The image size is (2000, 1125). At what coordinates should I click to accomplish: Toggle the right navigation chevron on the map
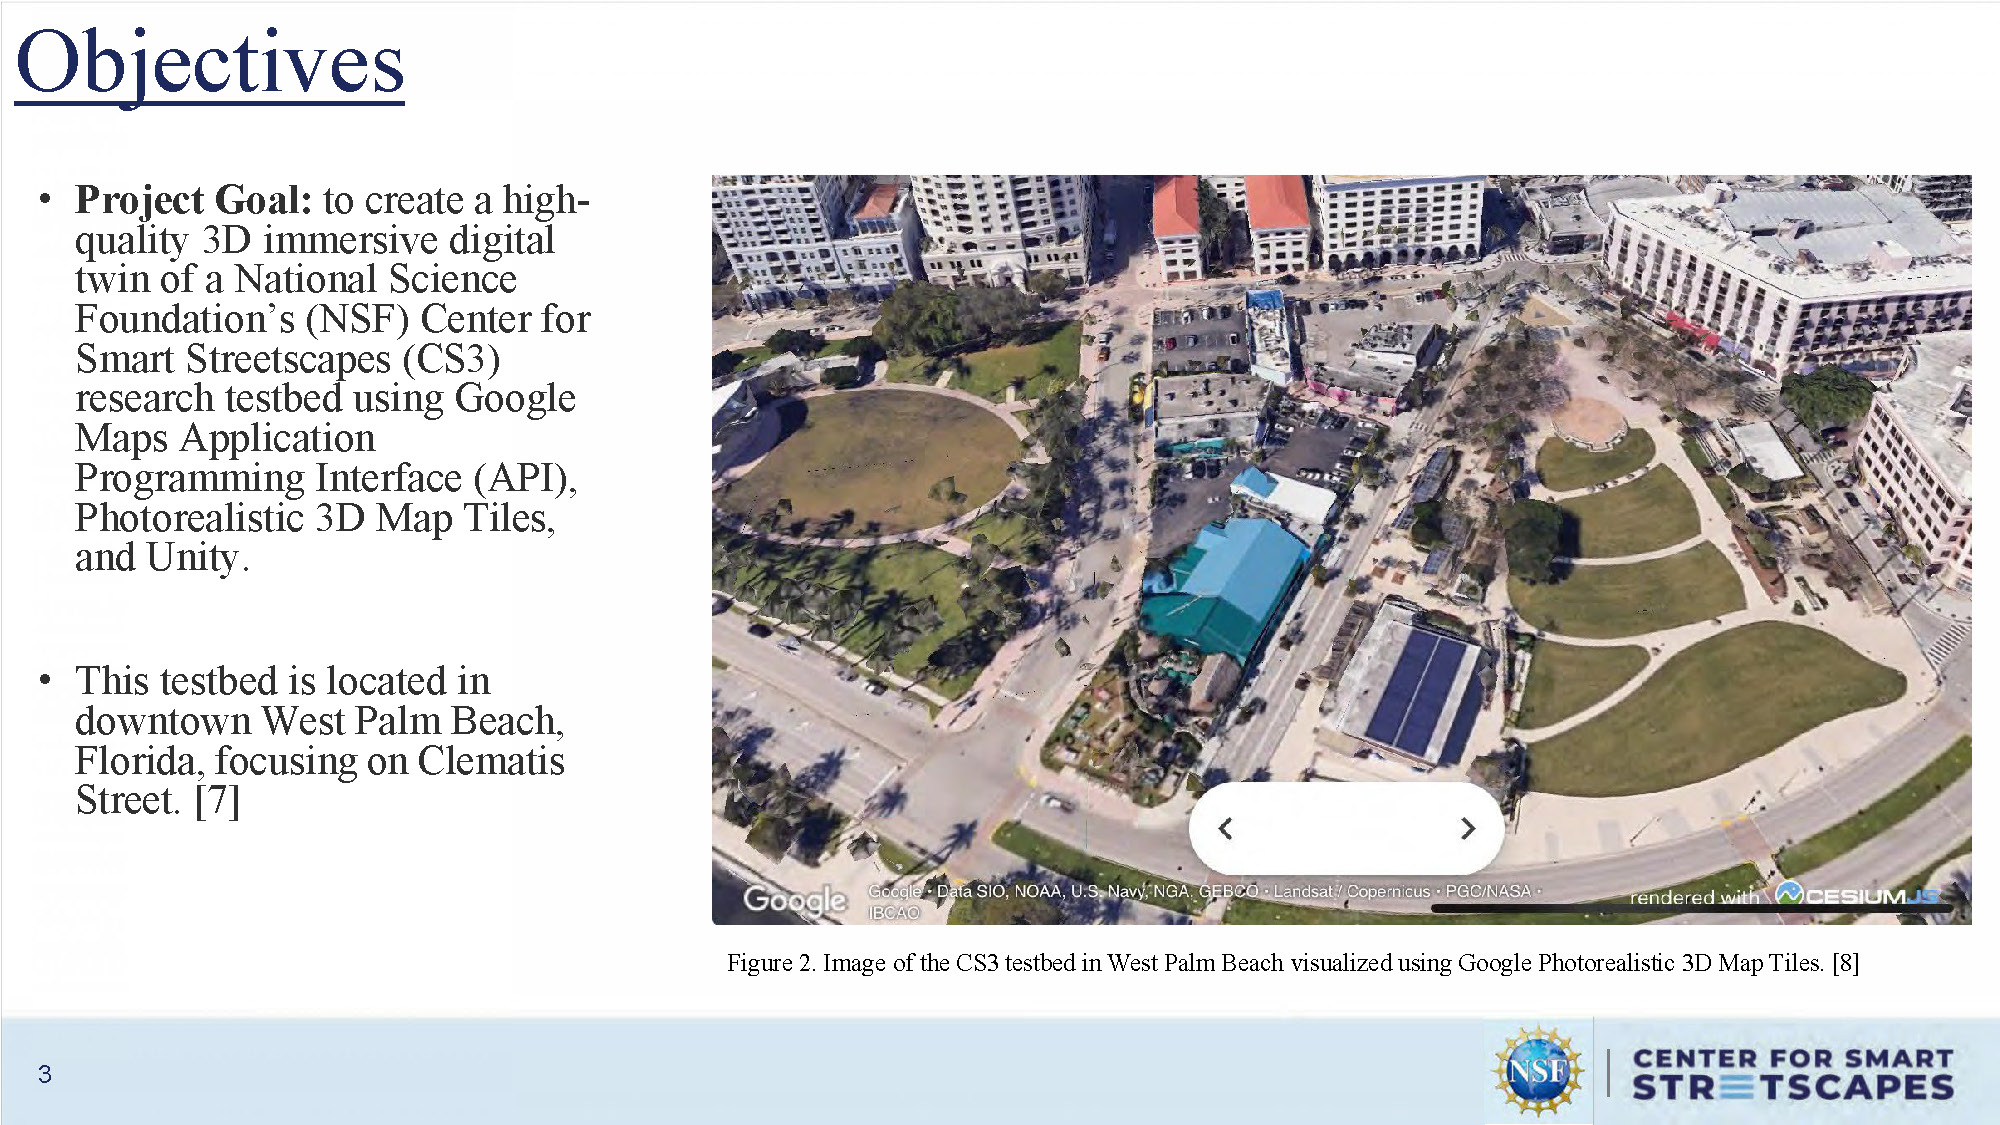1467,827
